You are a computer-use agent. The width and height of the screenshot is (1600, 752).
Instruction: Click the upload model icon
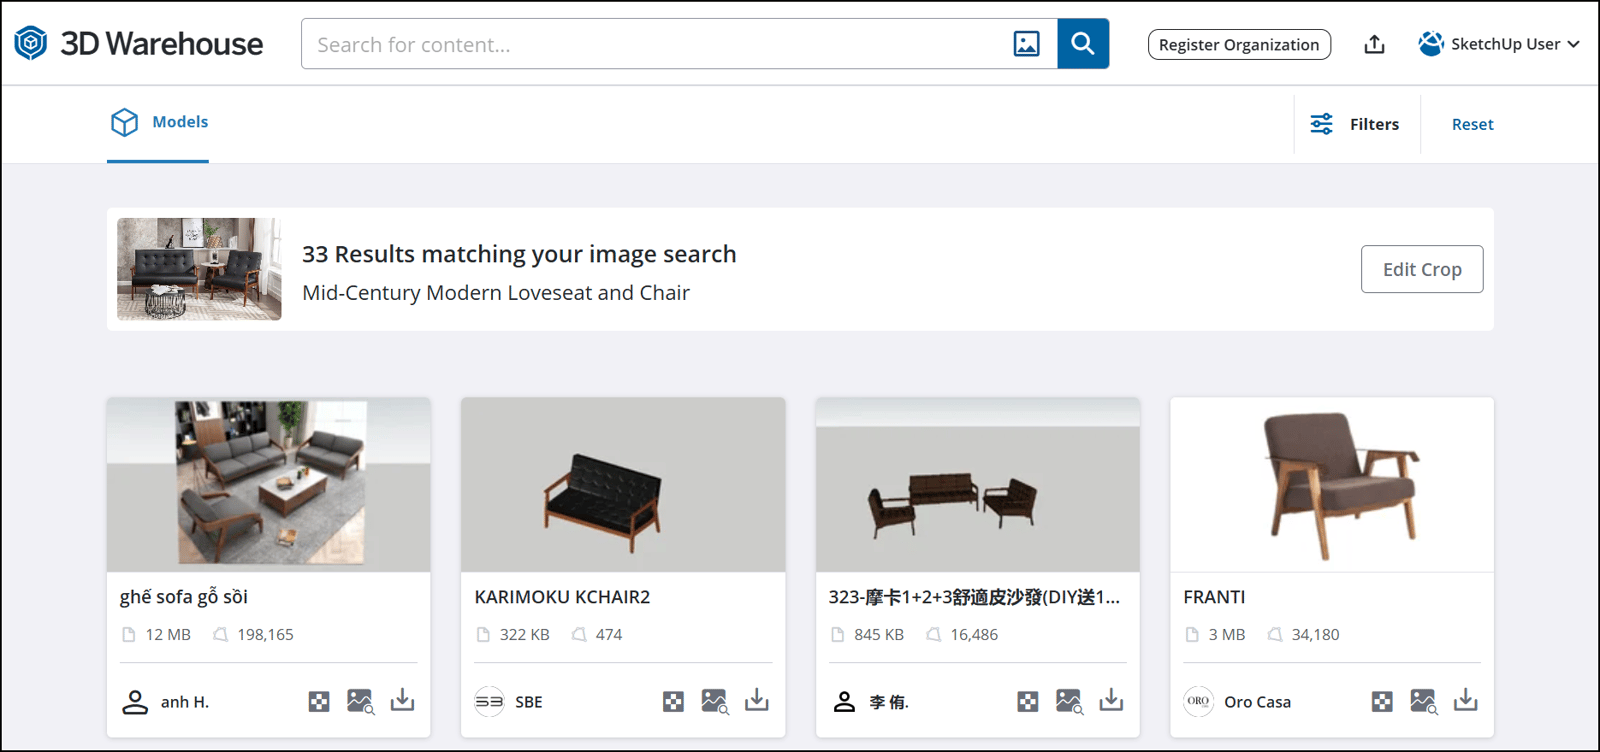click(1375, 44)
